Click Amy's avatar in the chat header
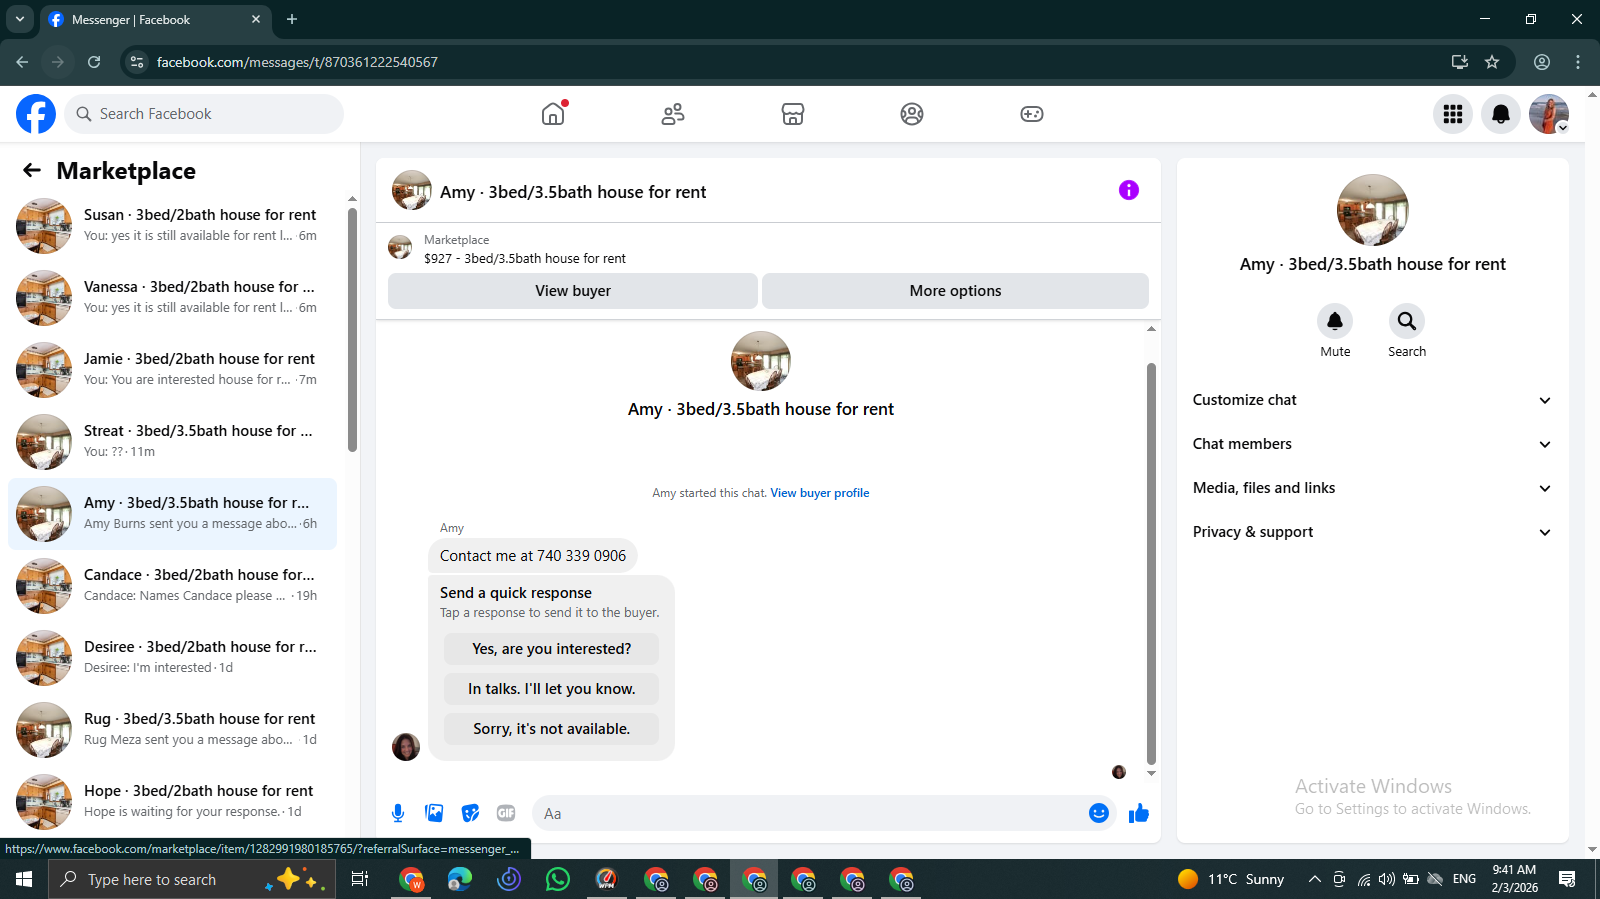This screenshot has height=899, width=1600. tap(411, 190)
